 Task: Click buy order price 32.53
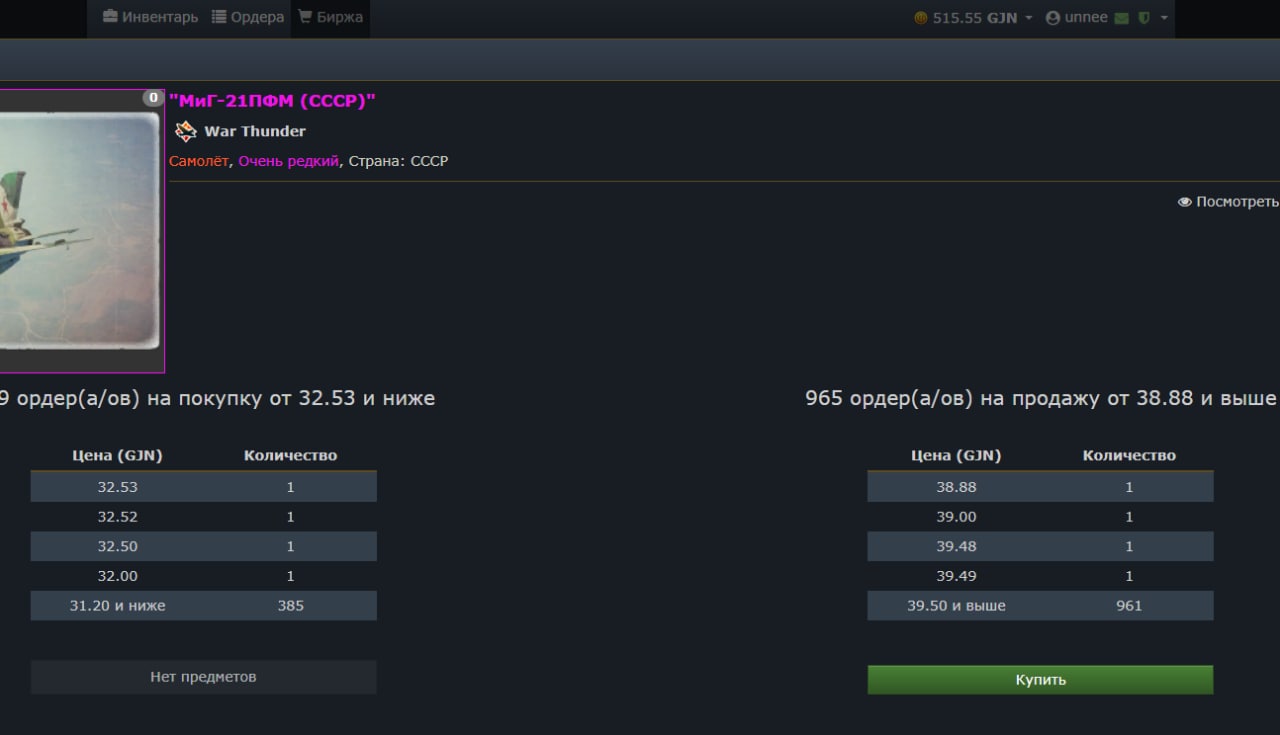[x=118, y=487]
